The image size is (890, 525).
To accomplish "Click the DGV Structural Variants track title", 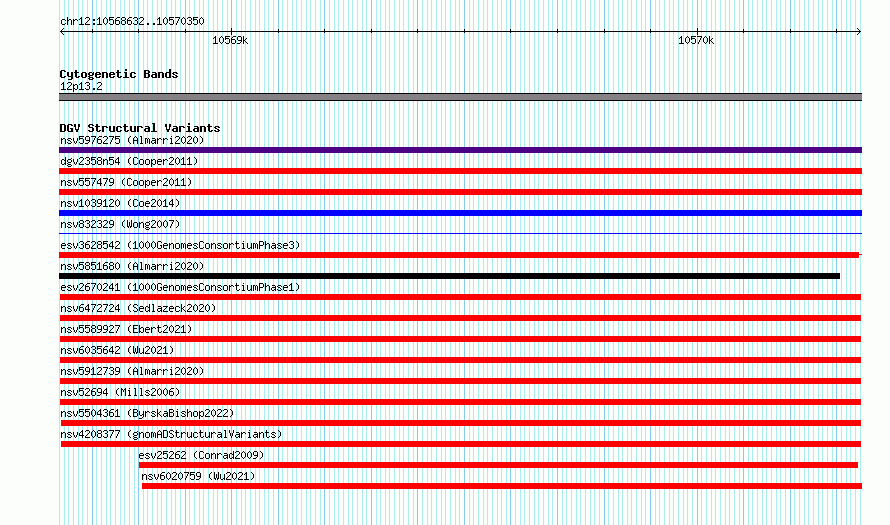I will (140, 128).
